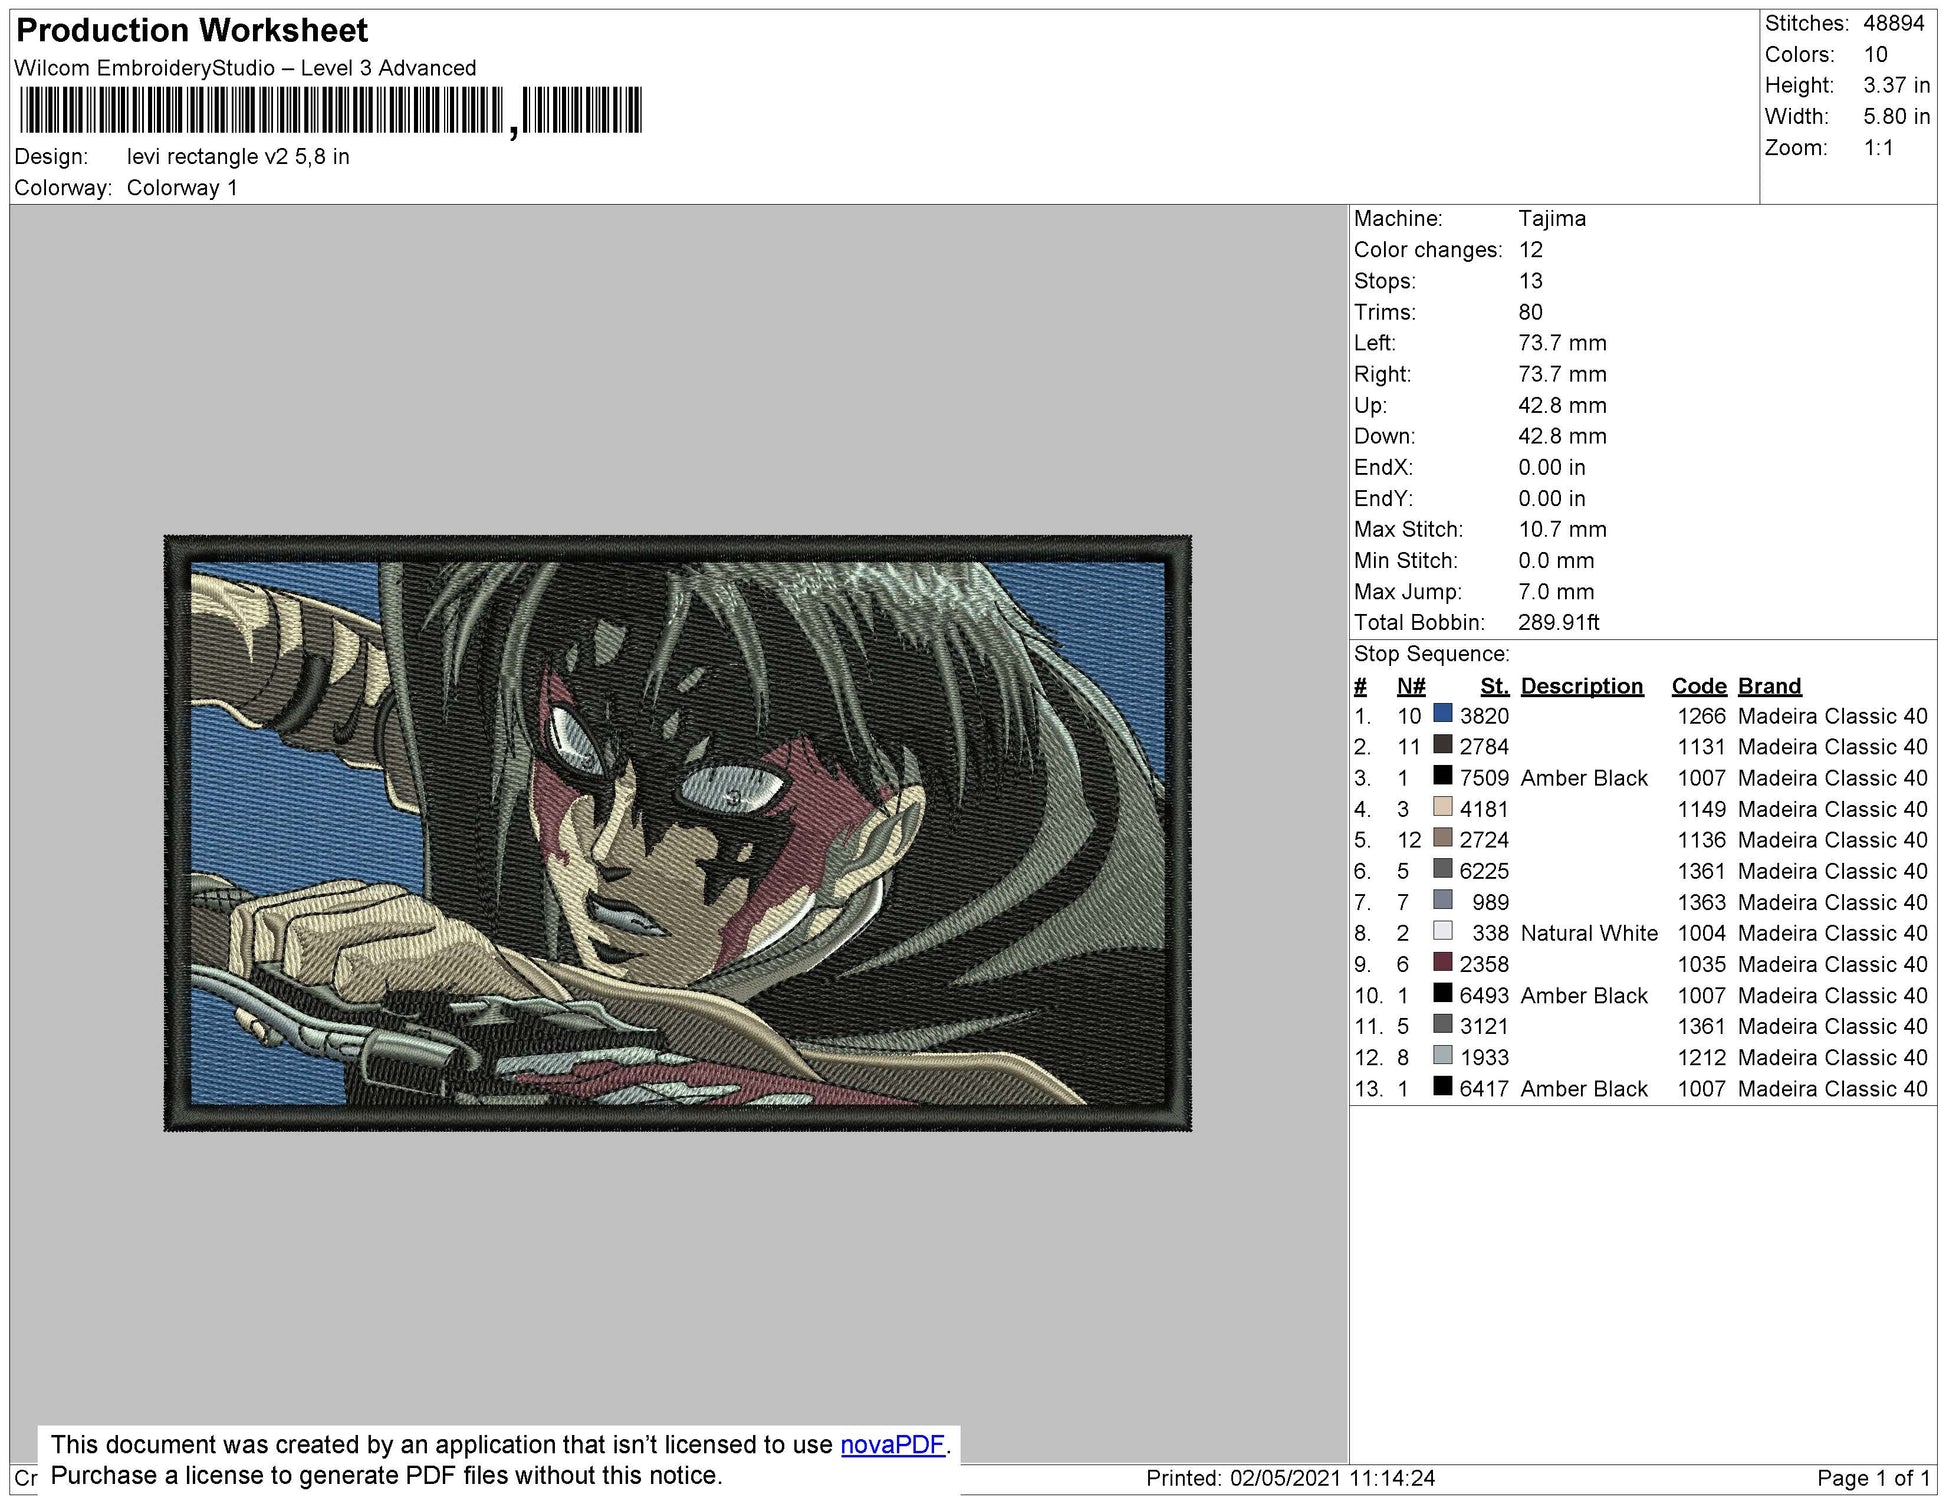Select the blue swatch for stop 1
This screenshot has height=1504, width=1946.
pos(1442,714)
